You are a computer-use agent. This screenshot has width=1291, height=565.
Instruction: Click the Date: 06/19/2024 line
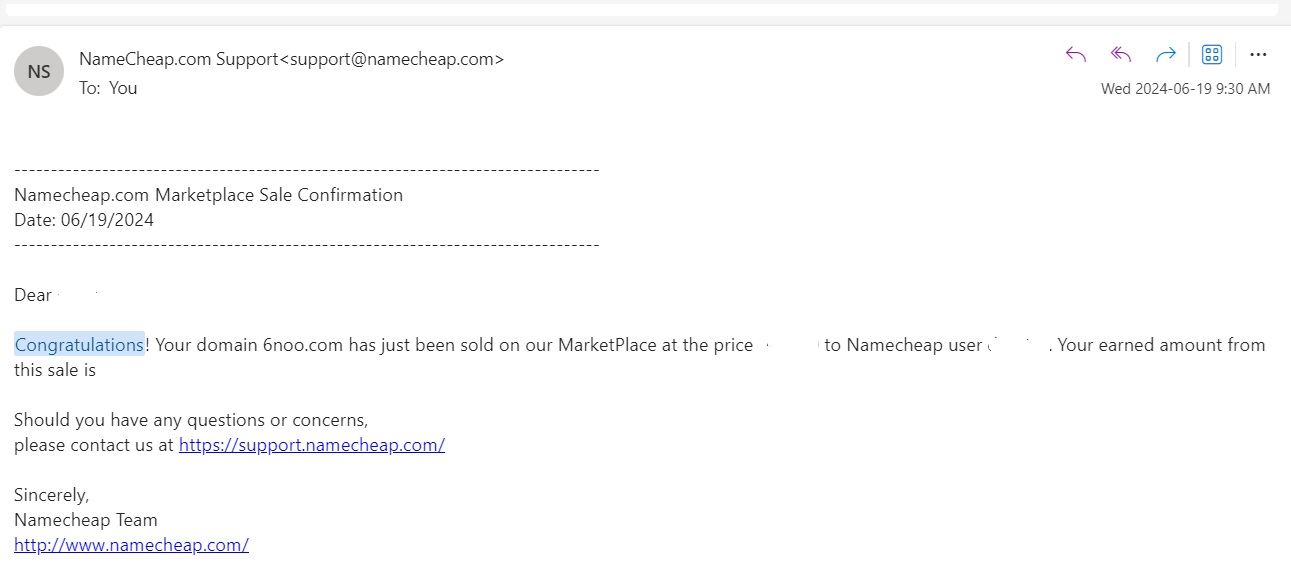coord(84,220)
